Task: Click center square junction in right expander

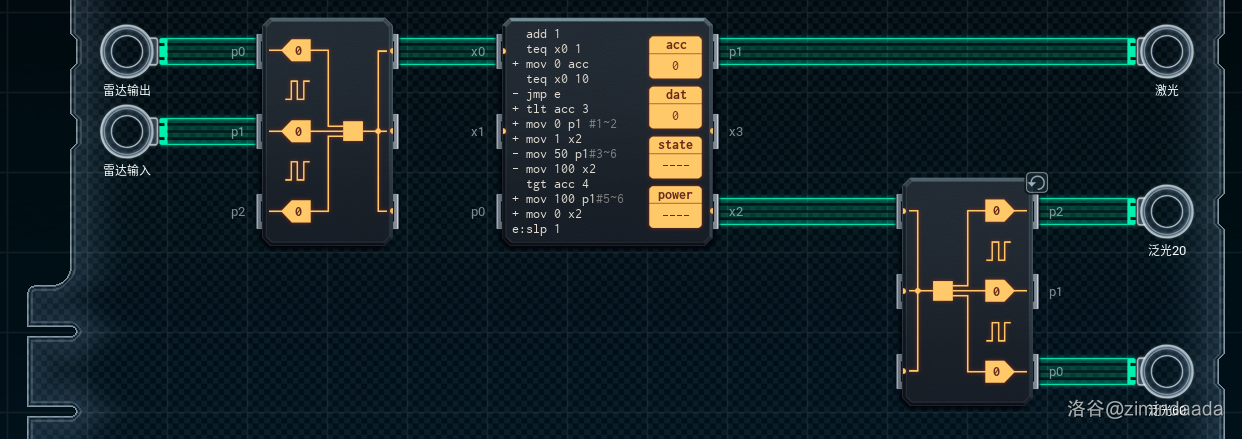Action: [941, 291]
